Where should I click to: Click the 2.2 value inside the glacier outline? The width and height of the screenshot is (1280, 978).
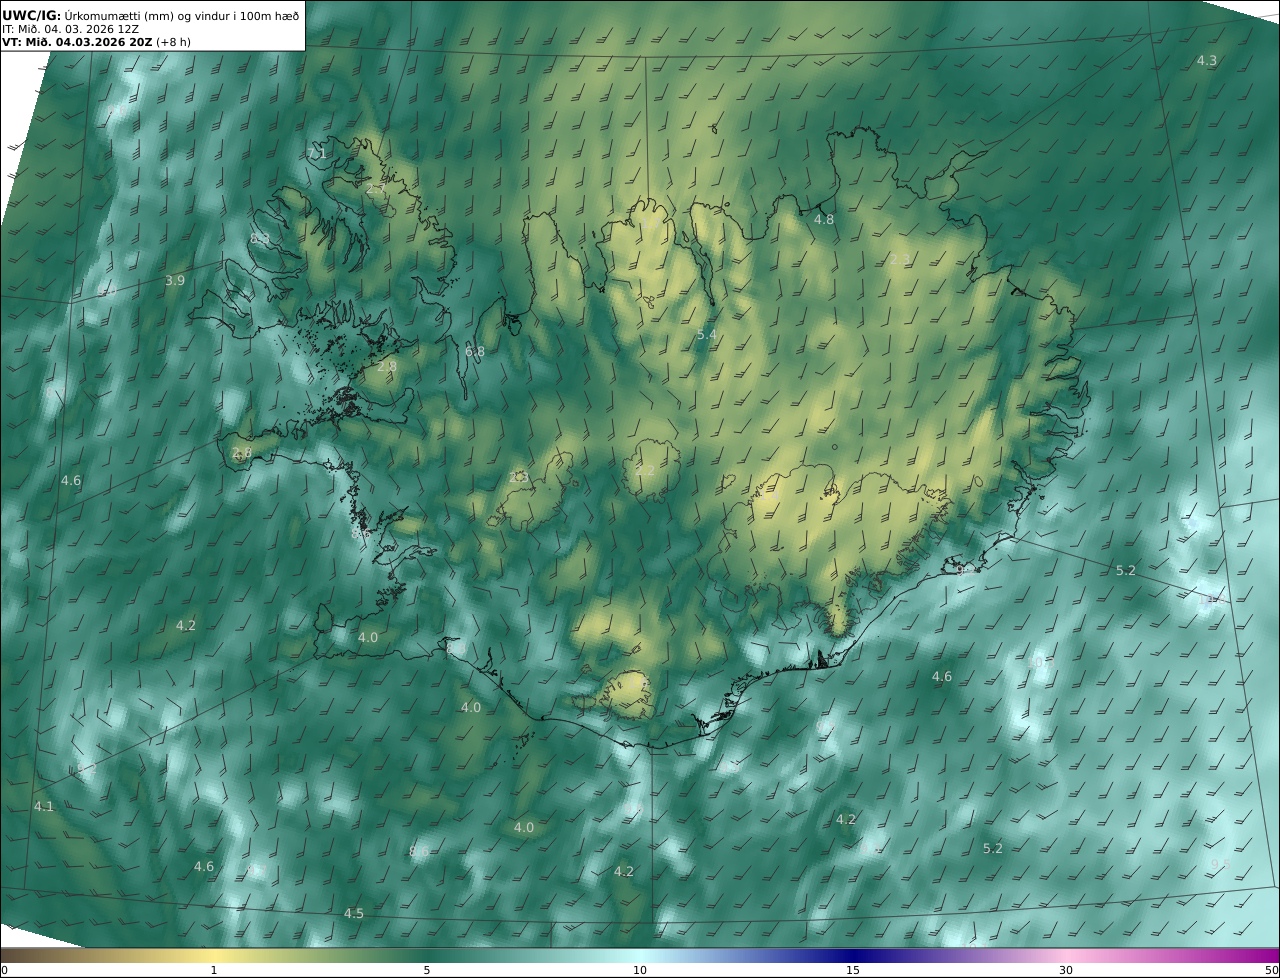(645, 470)
